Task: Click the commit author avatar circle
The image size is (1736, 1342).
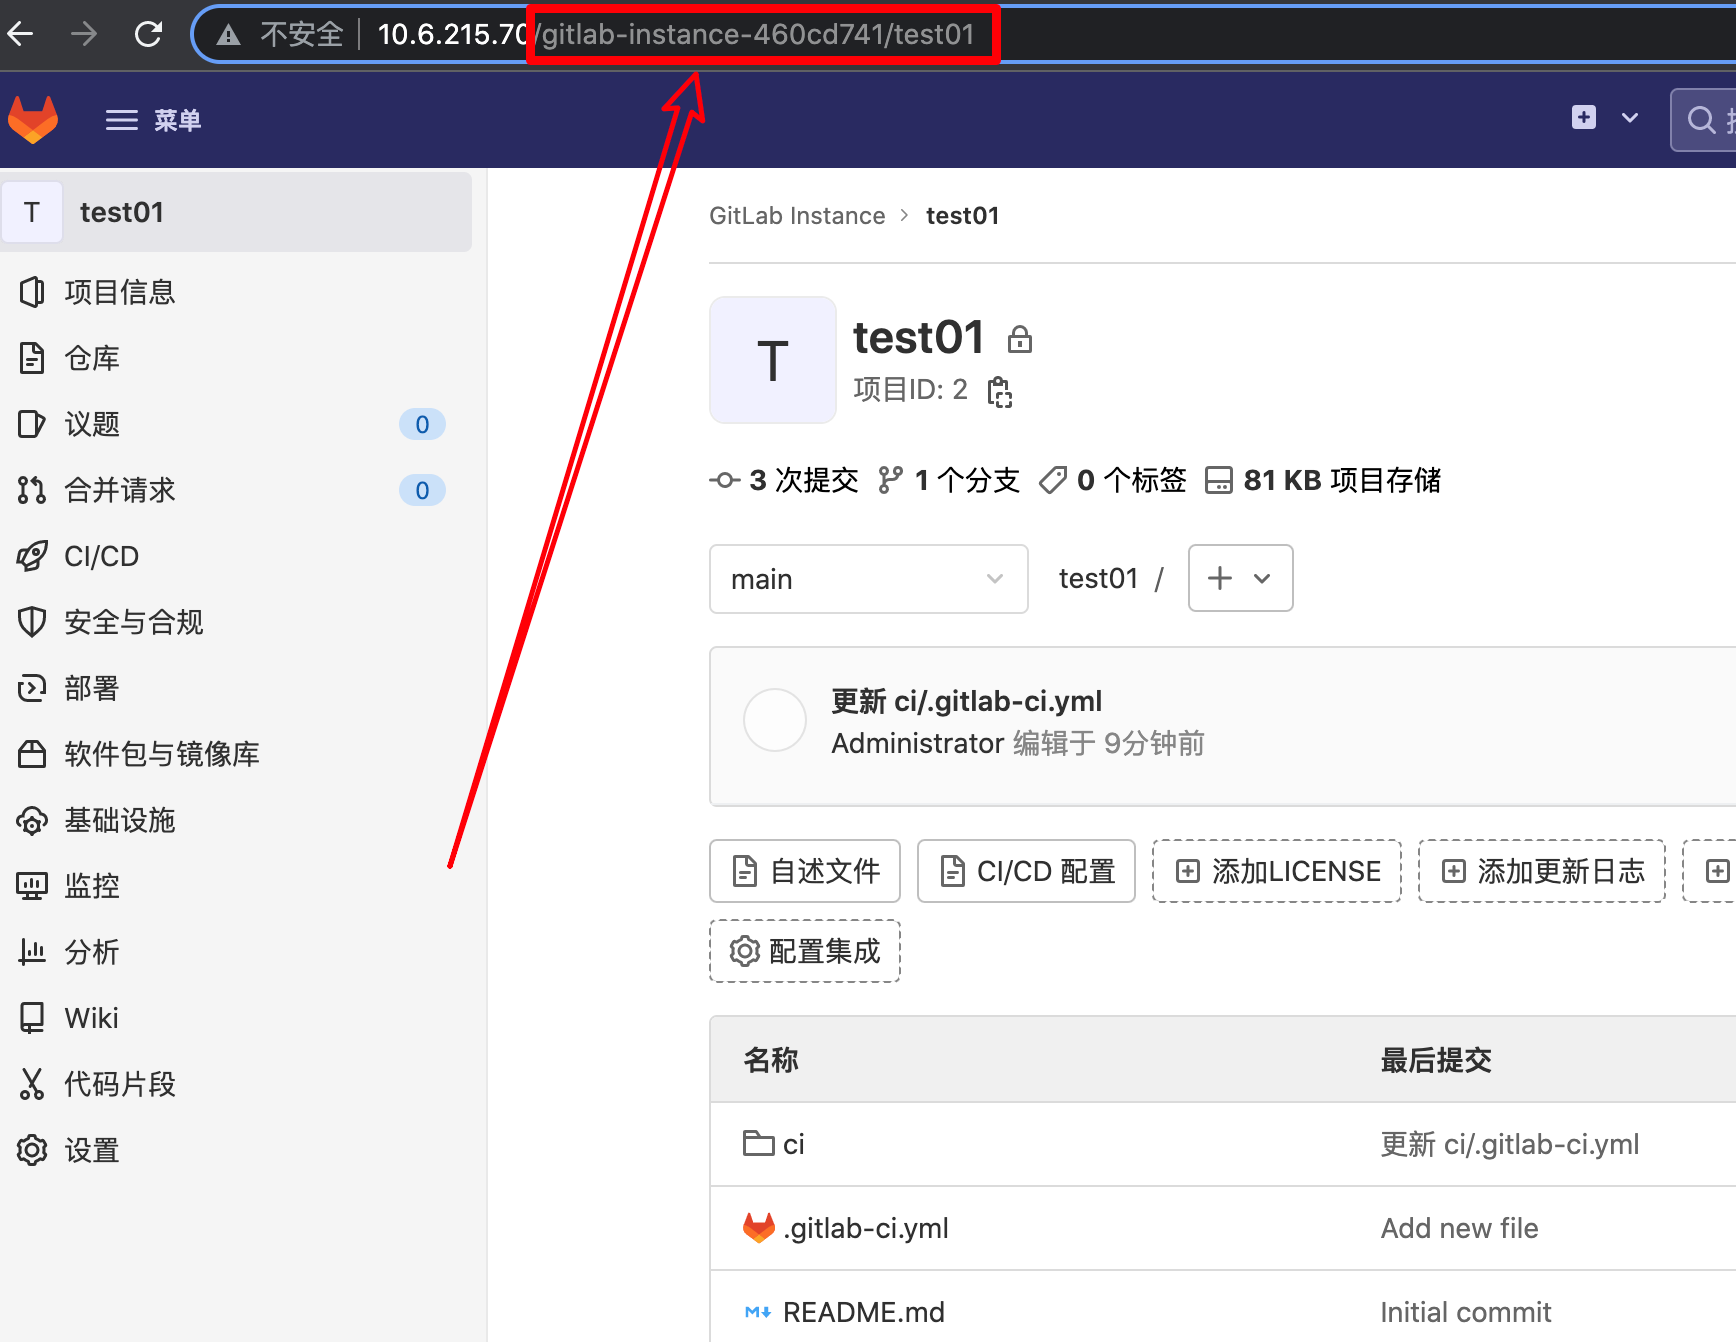Action: point(775,720)
